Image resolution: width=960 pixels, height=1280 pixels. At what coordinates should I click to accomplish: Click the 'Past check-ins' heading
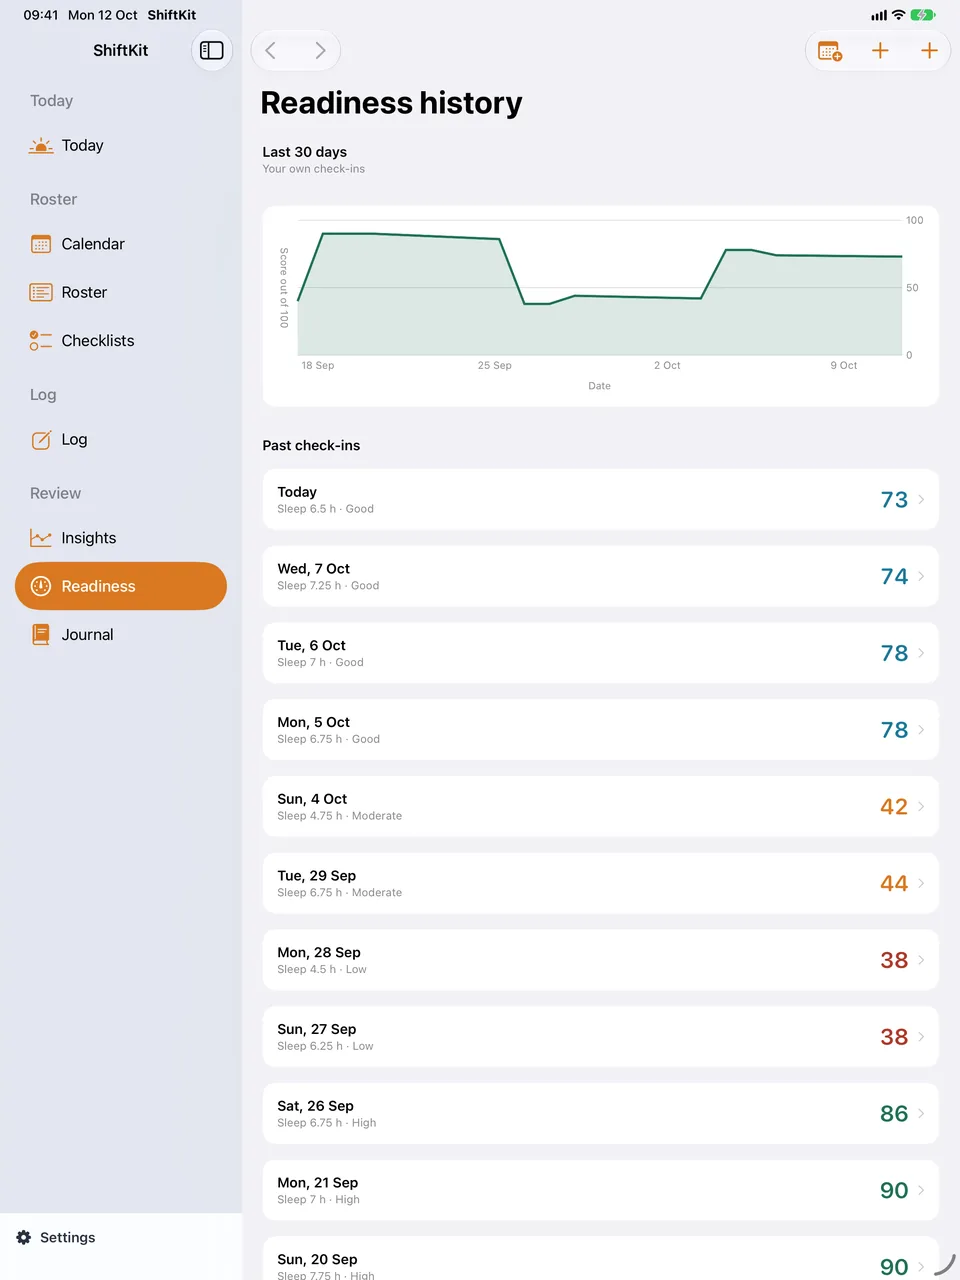[x=311, y=446]
